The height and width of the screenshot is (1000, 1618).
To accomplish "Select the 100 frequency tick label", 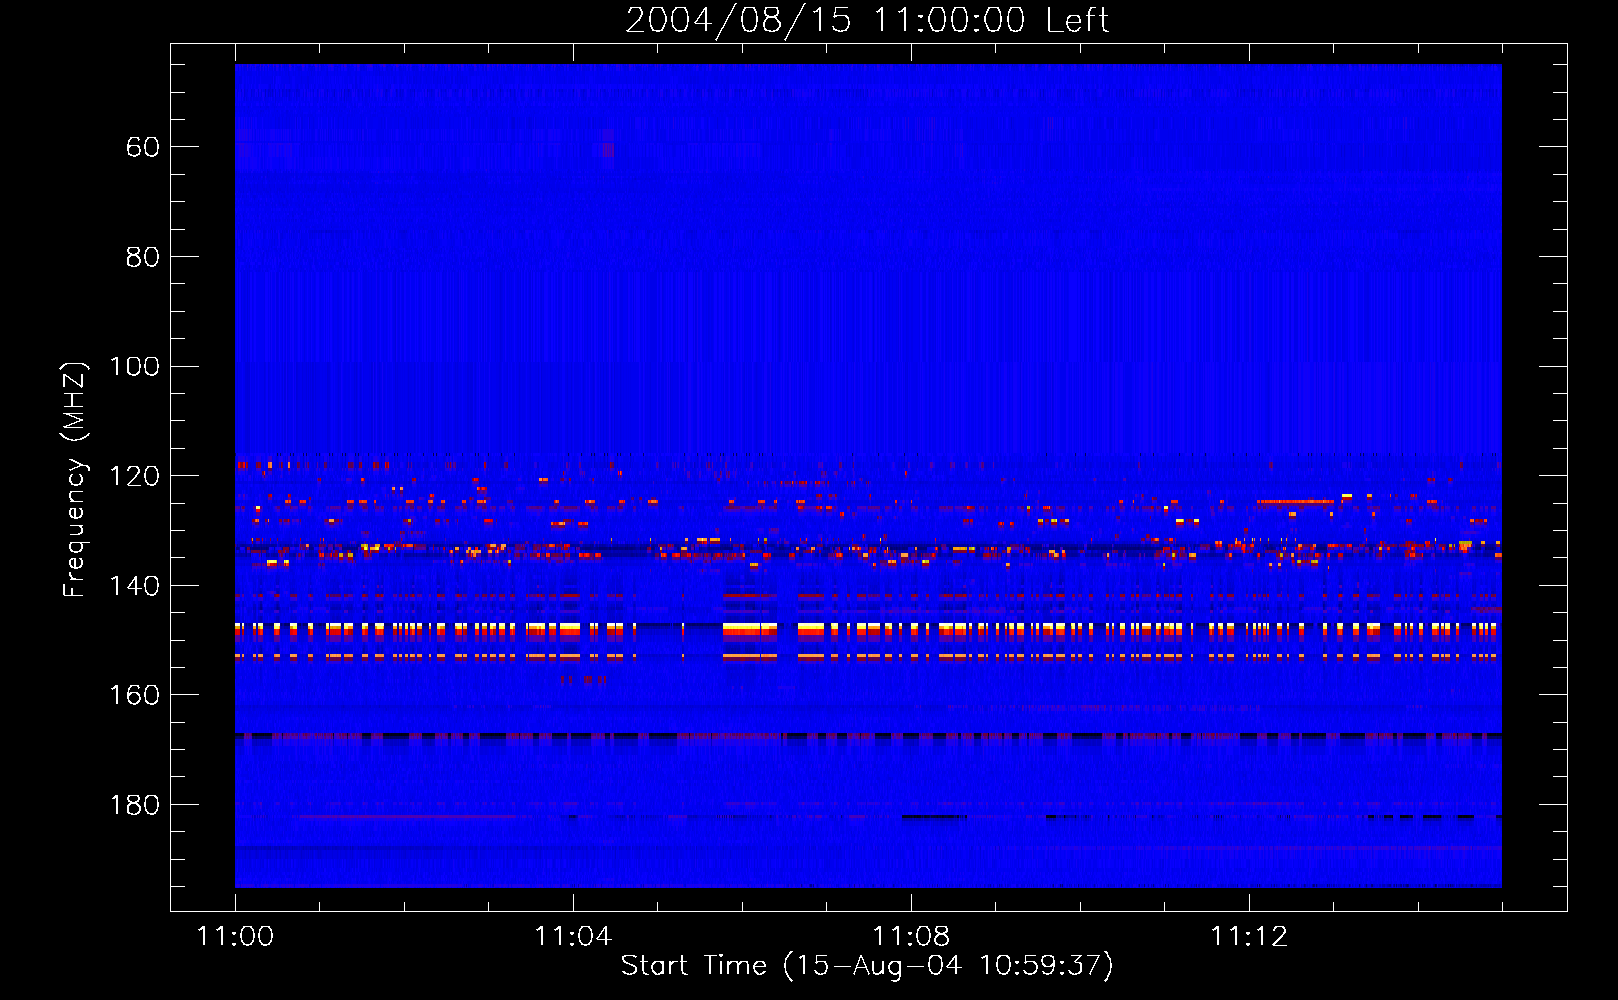I will 134,367.
